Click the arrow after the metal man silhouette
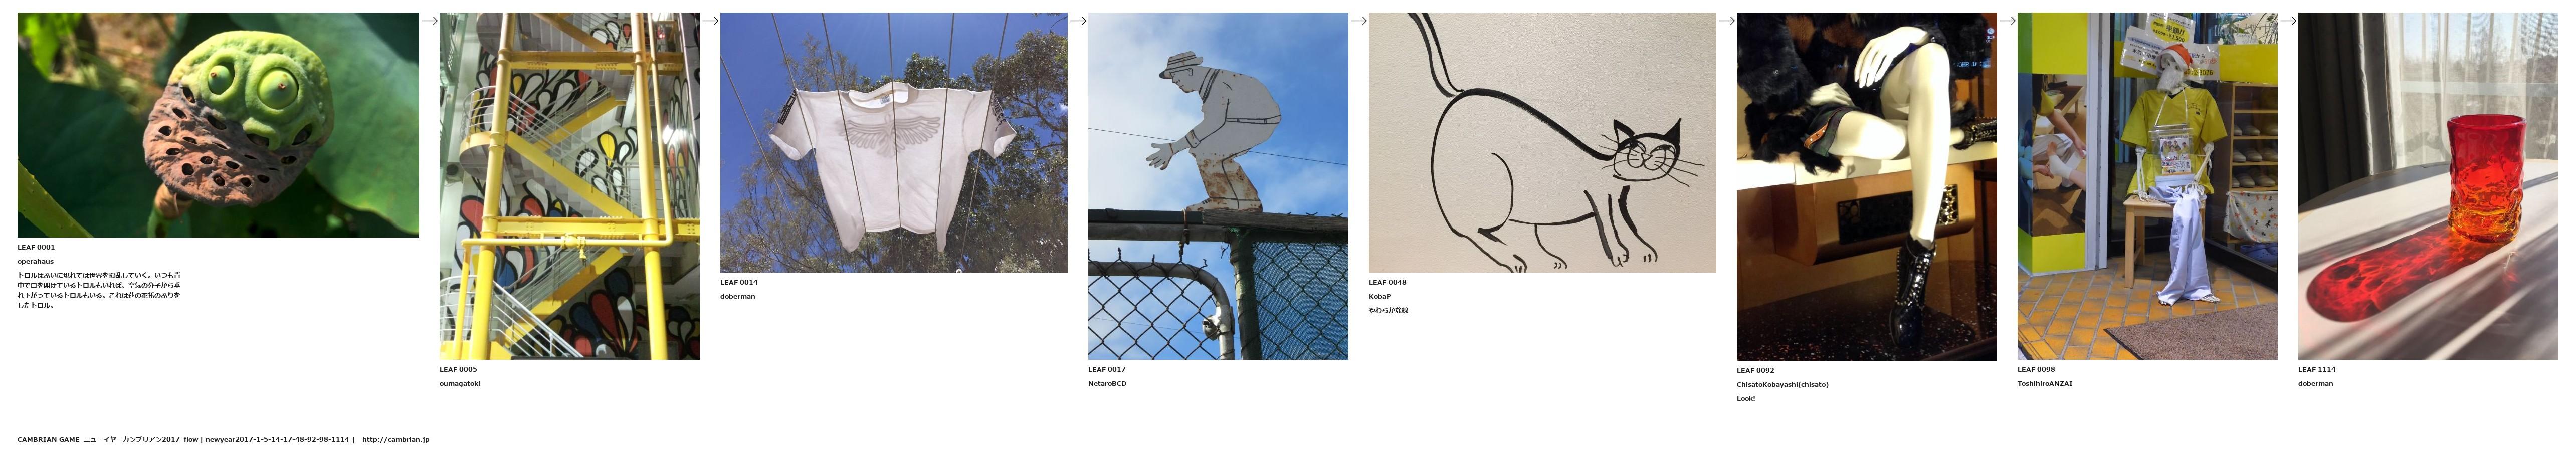 click(x=1358, y=20)
